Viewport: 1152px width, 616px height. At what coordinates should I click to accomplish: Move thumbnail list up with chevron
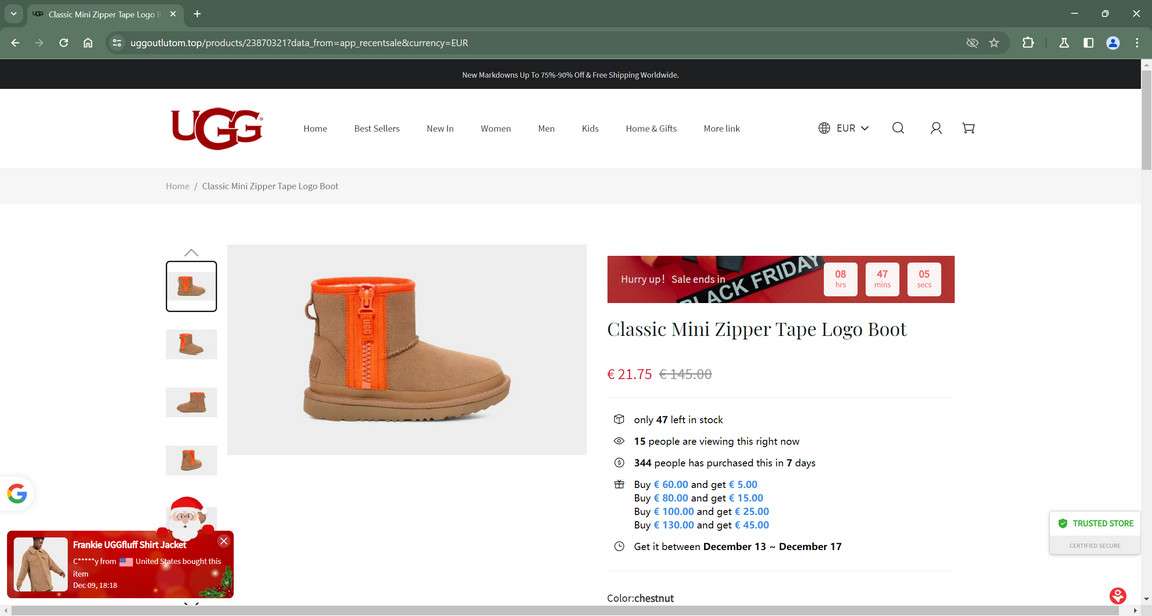(191, 252)
